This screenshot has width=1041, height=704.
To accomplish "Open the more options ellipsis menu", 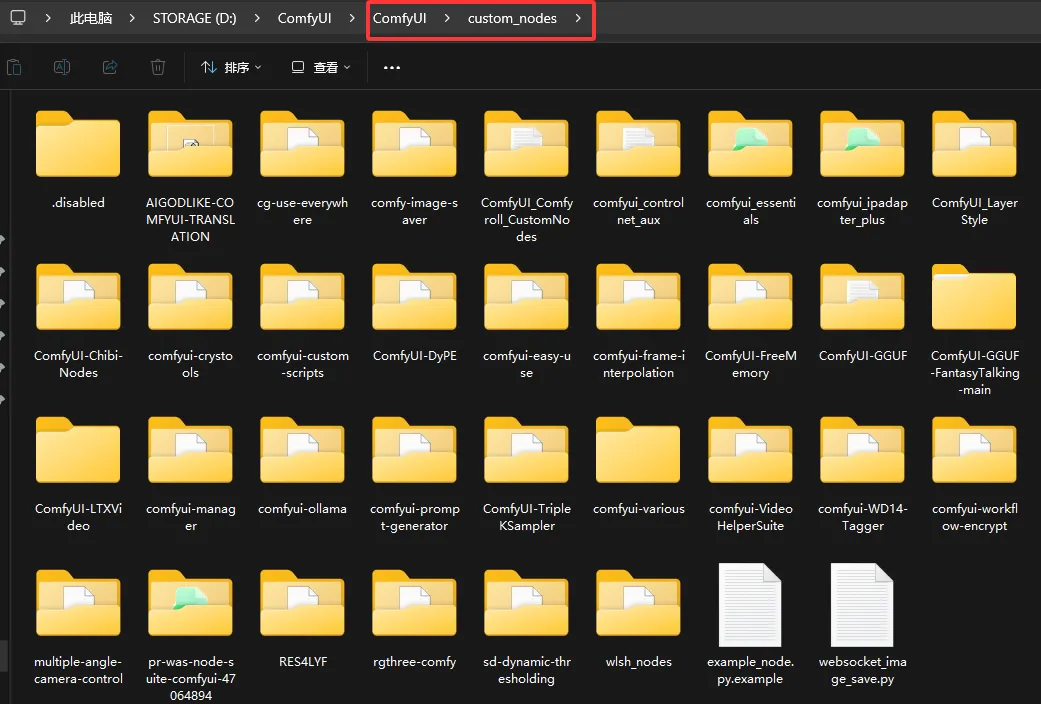I will click(x=392, y=67).
